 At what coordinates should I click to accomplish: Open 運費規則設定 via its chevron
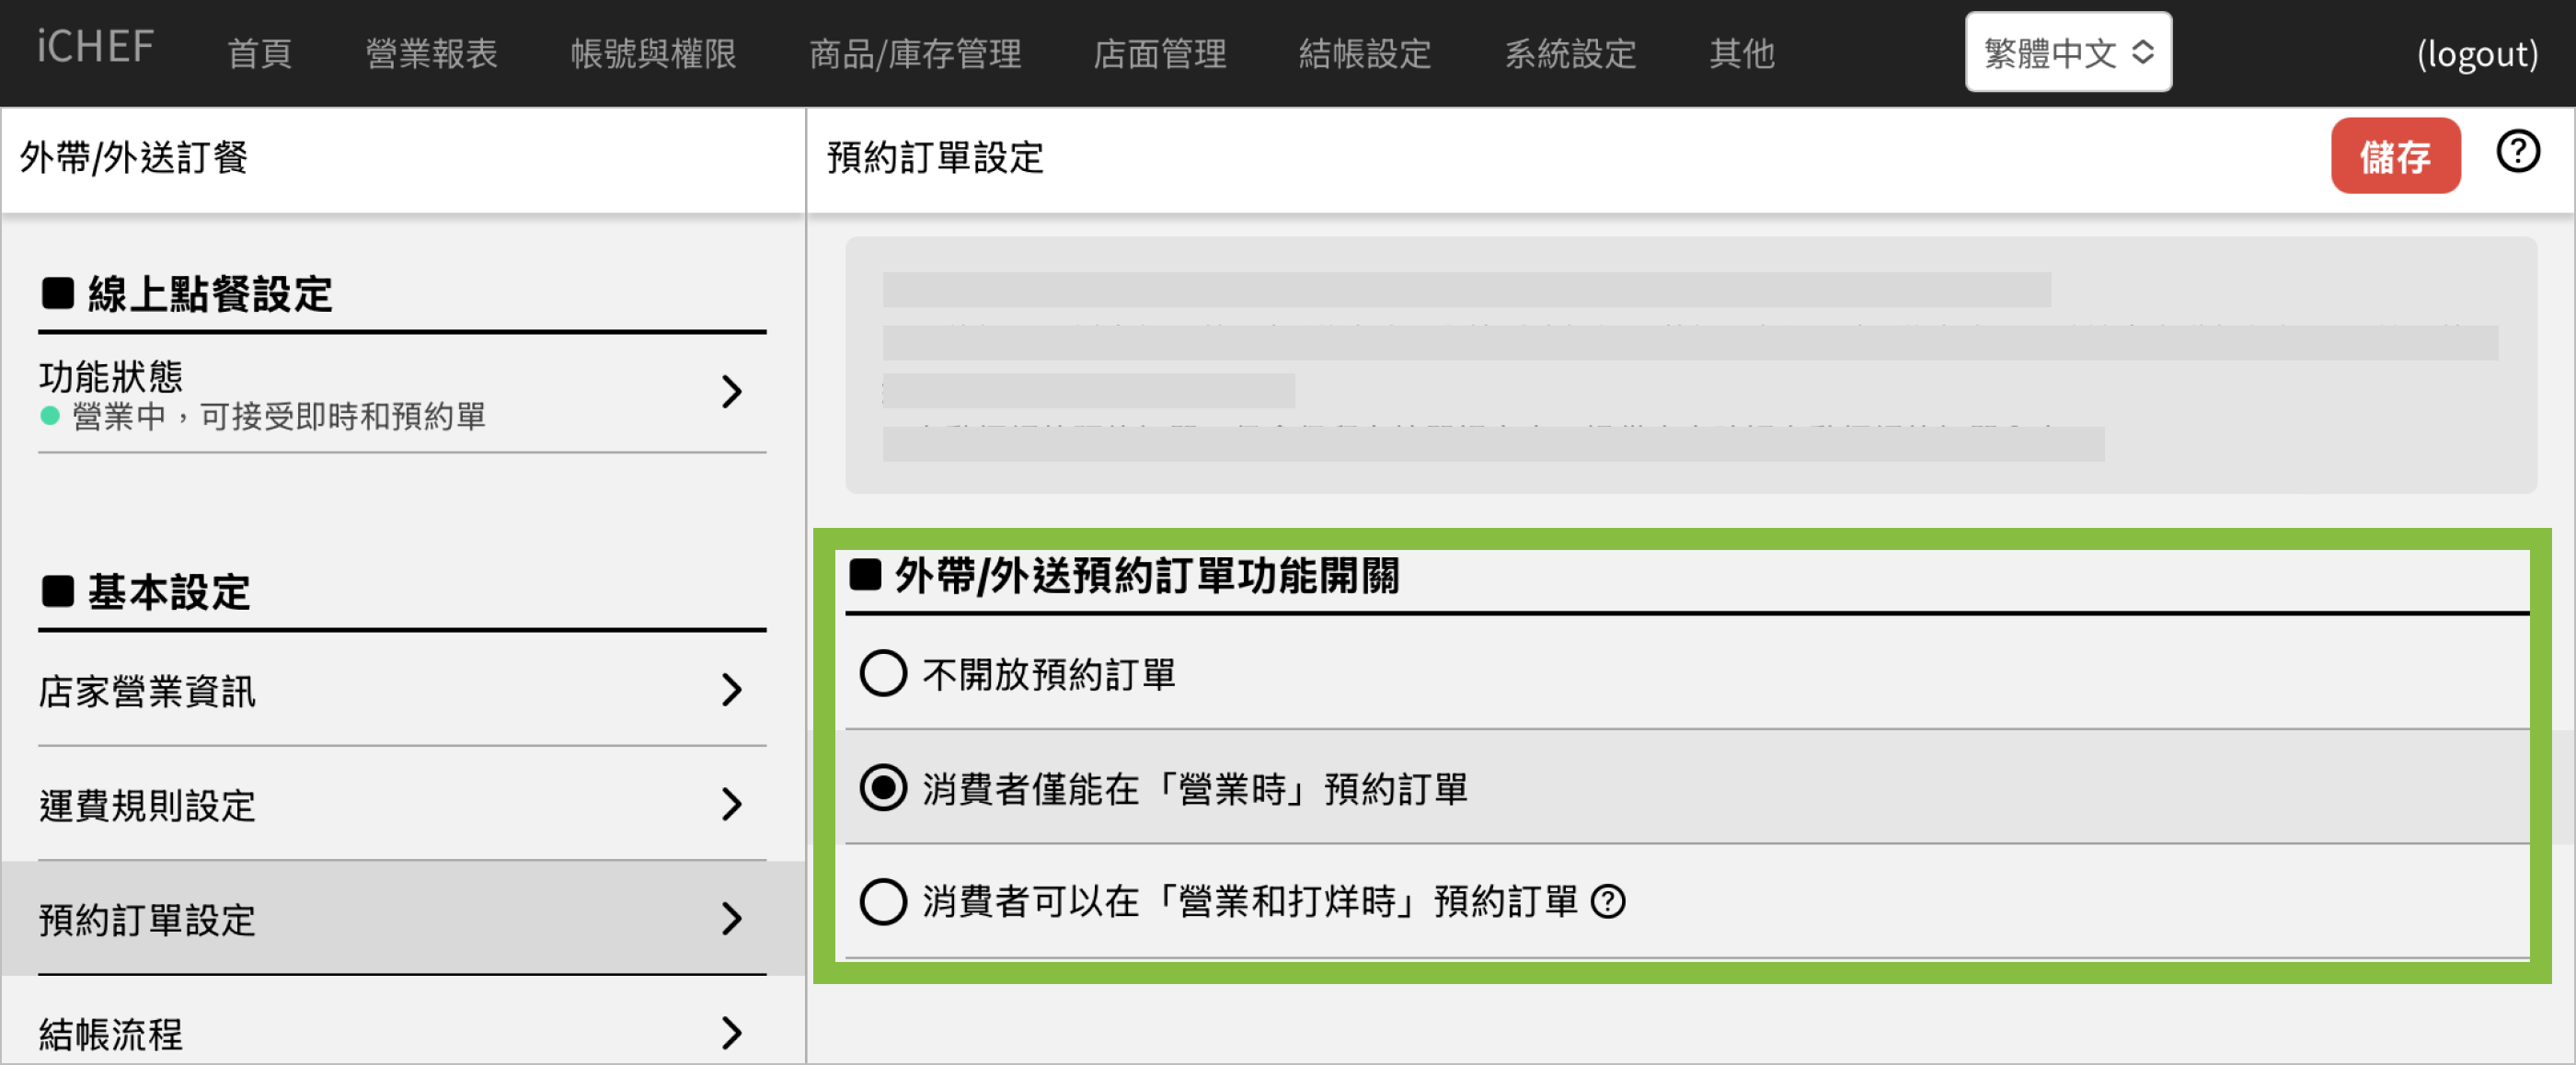732,804
